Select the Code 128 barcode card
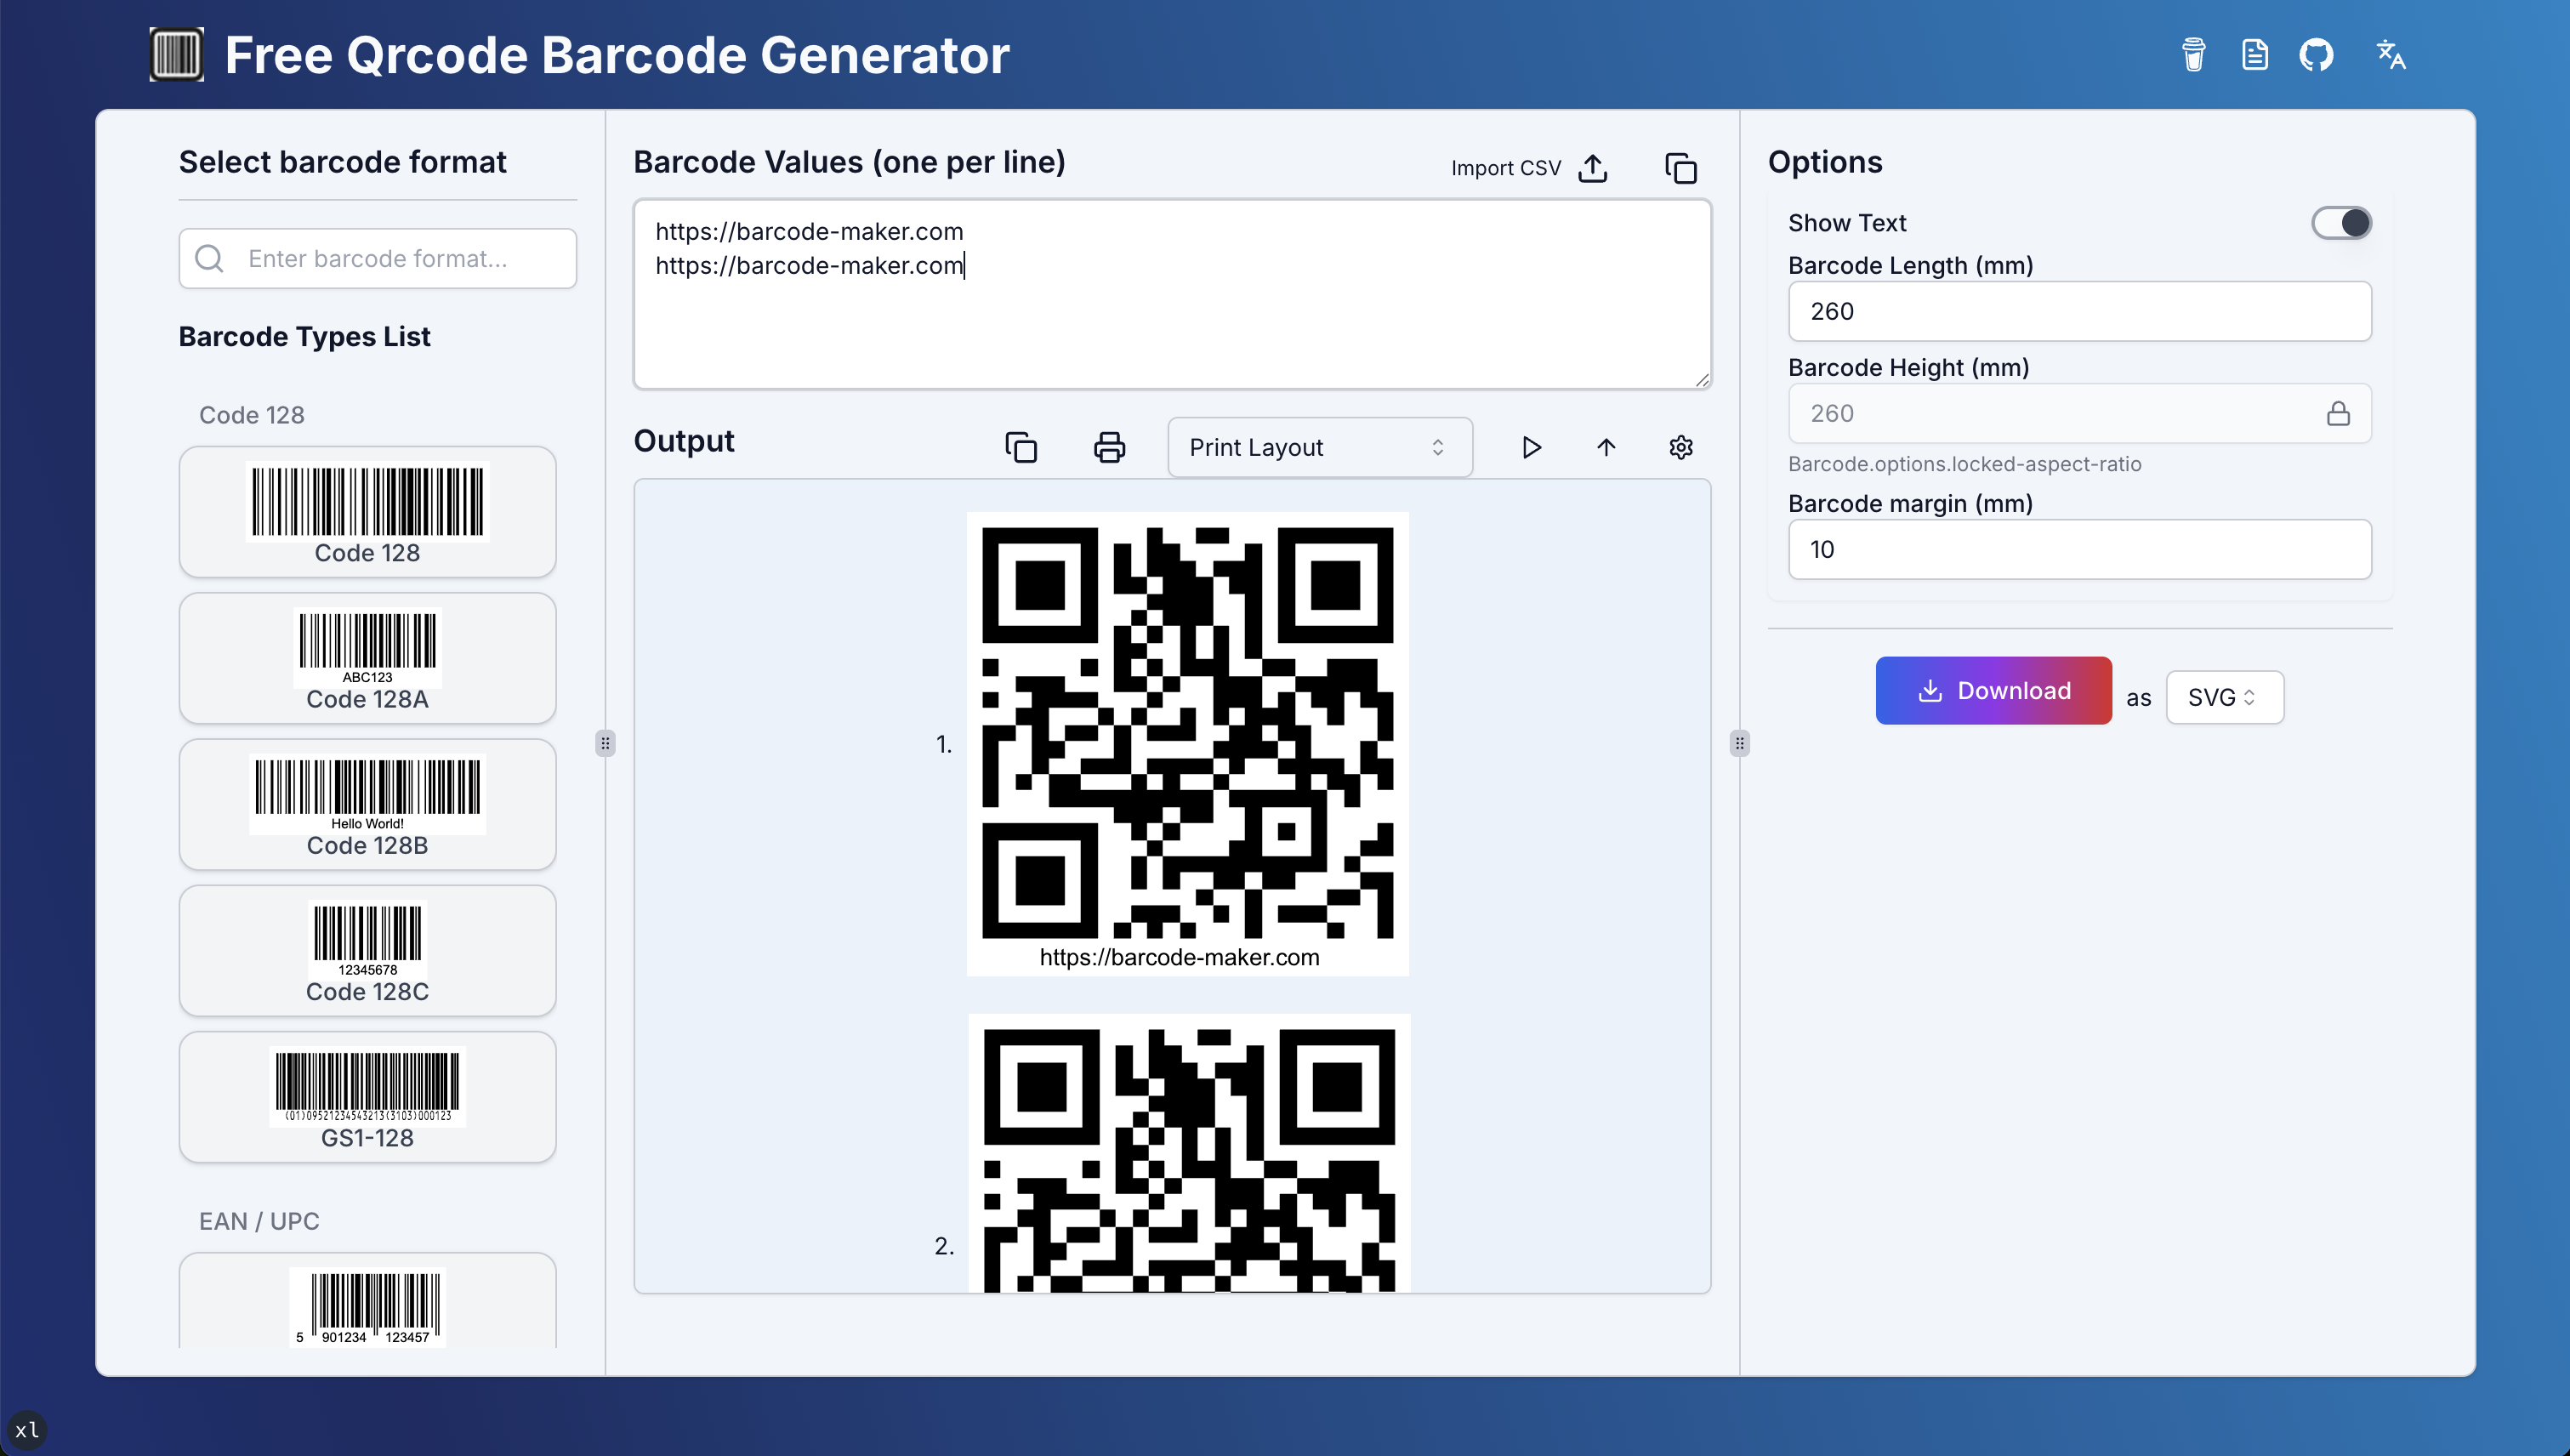2570x1456 pixels. coord(367,512)
